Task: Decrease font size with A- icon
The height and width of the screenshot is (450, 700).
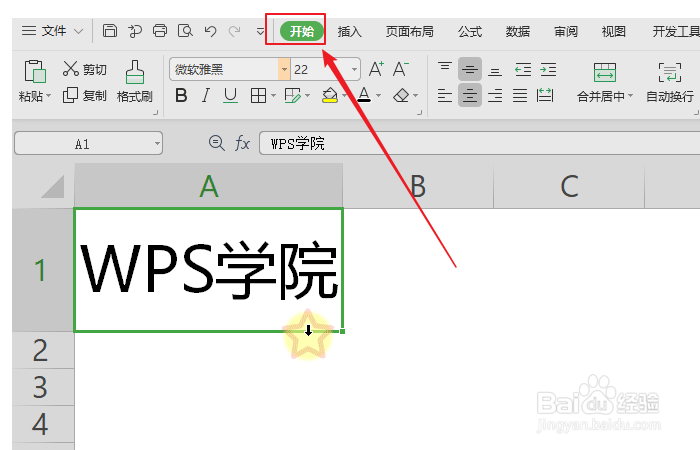Action: (x=400, y=69)
